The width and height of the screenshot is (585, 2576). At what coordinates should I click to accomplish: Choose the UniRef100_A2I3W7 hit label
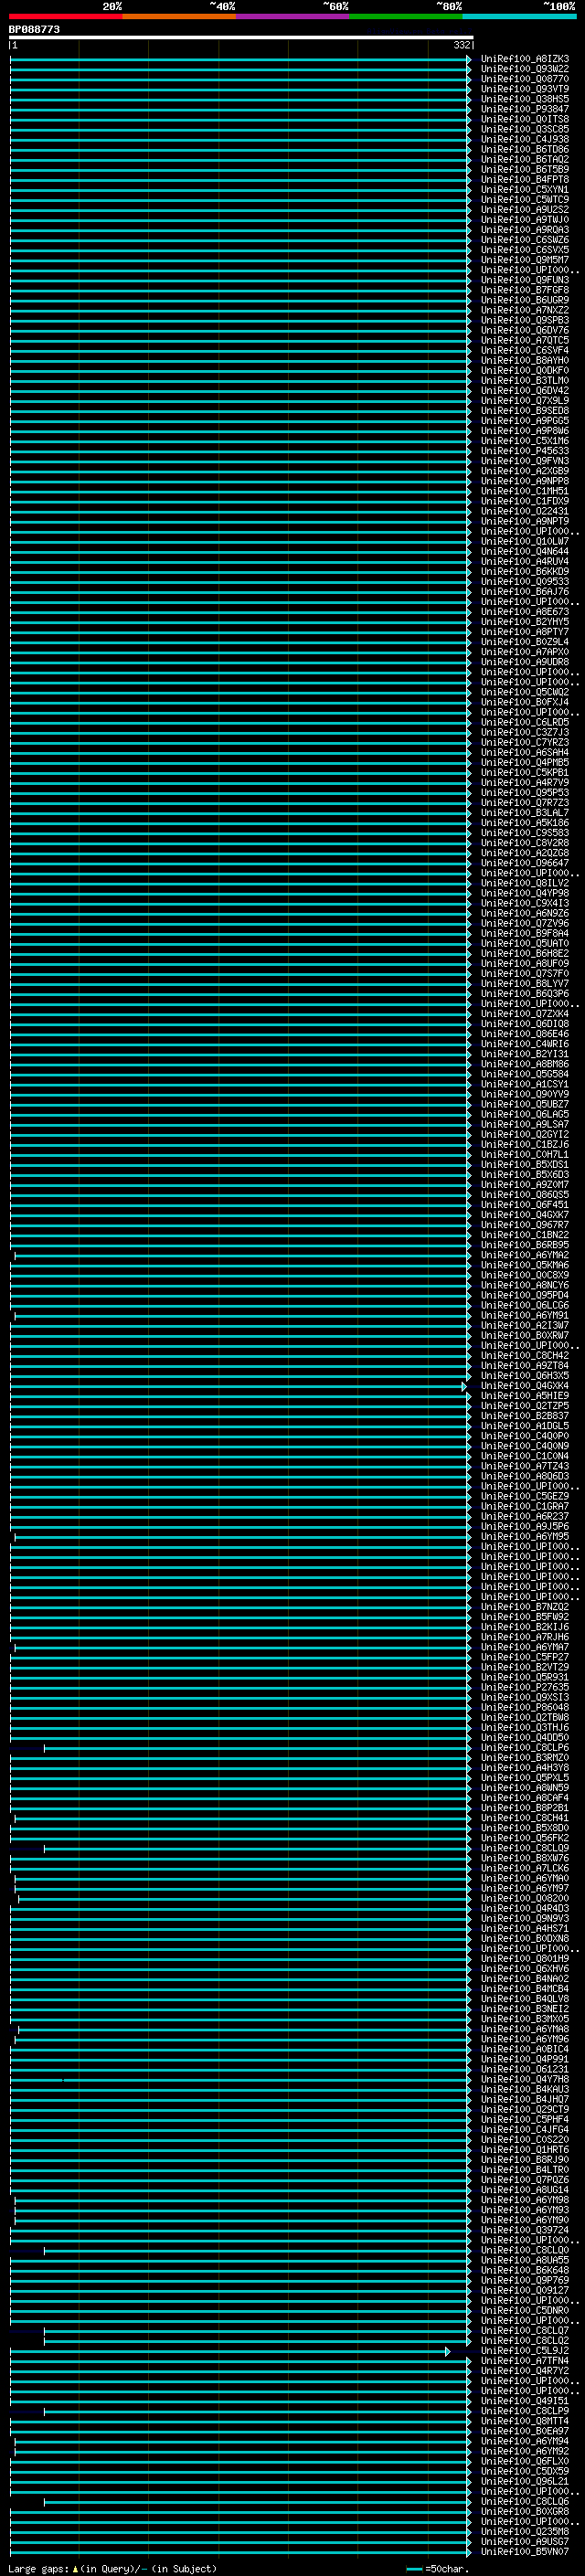[x=525, y=1326]
